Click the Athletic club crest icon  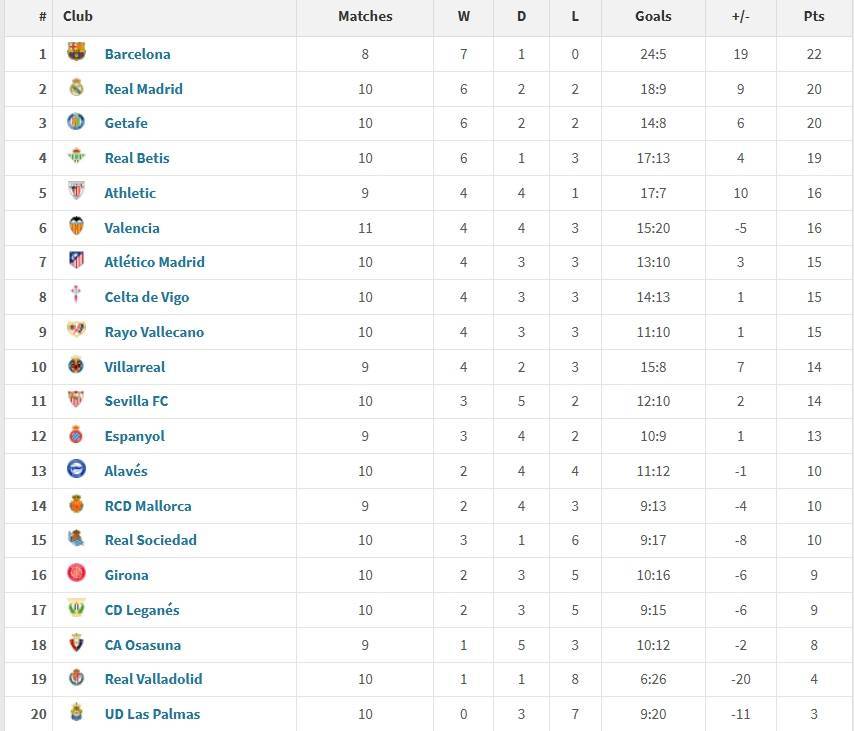(76, 192)
